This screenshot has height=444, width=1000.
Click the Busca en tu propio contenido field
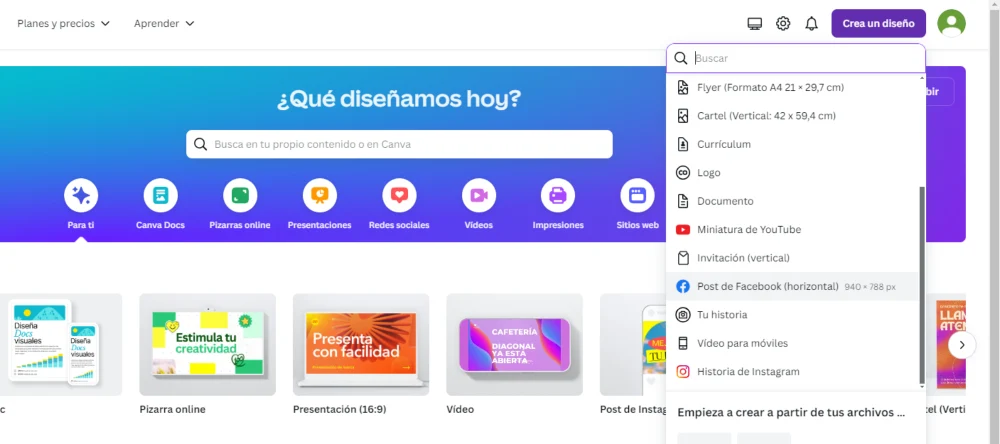tap(399, 144)
